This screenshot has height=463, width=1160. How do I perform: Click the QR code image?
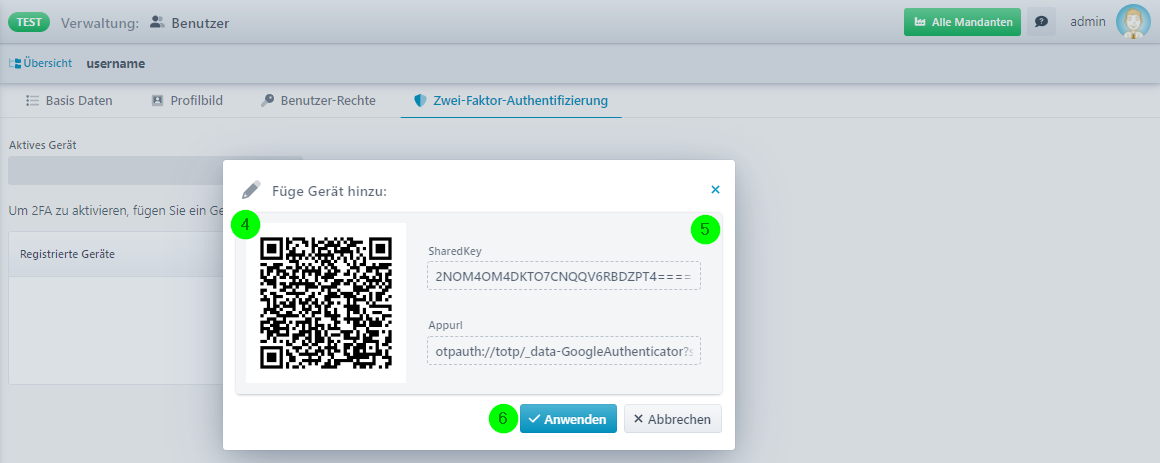click(x=326, y=303)
